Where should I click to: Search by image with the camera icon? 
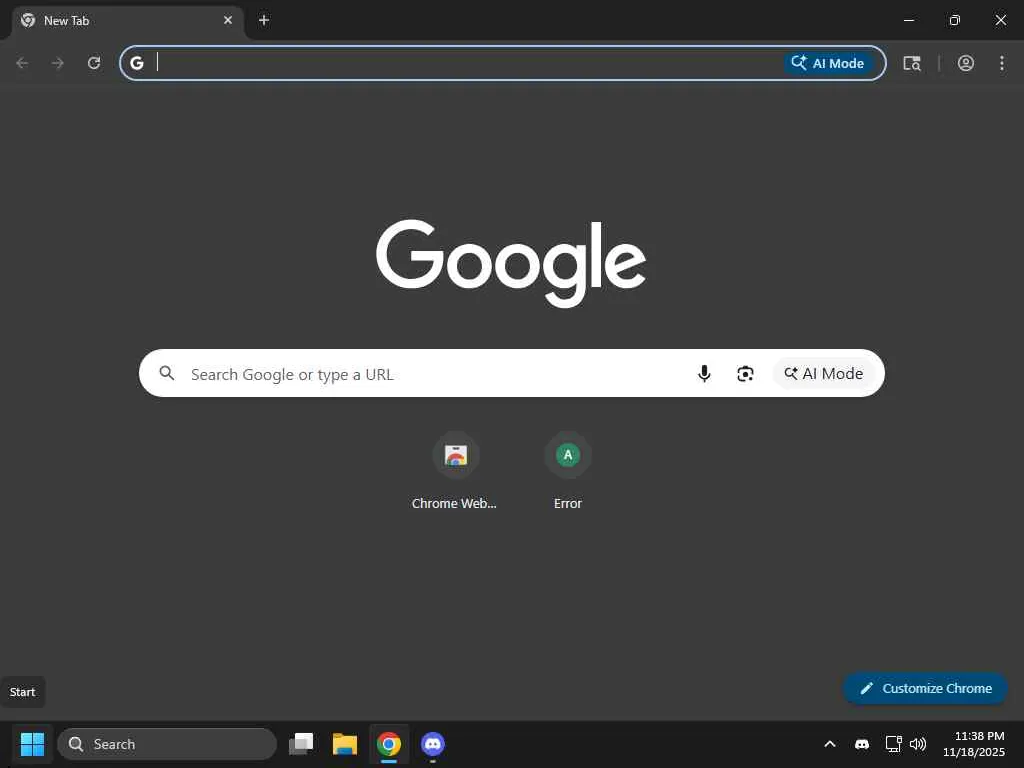click(x=745, y=374)
